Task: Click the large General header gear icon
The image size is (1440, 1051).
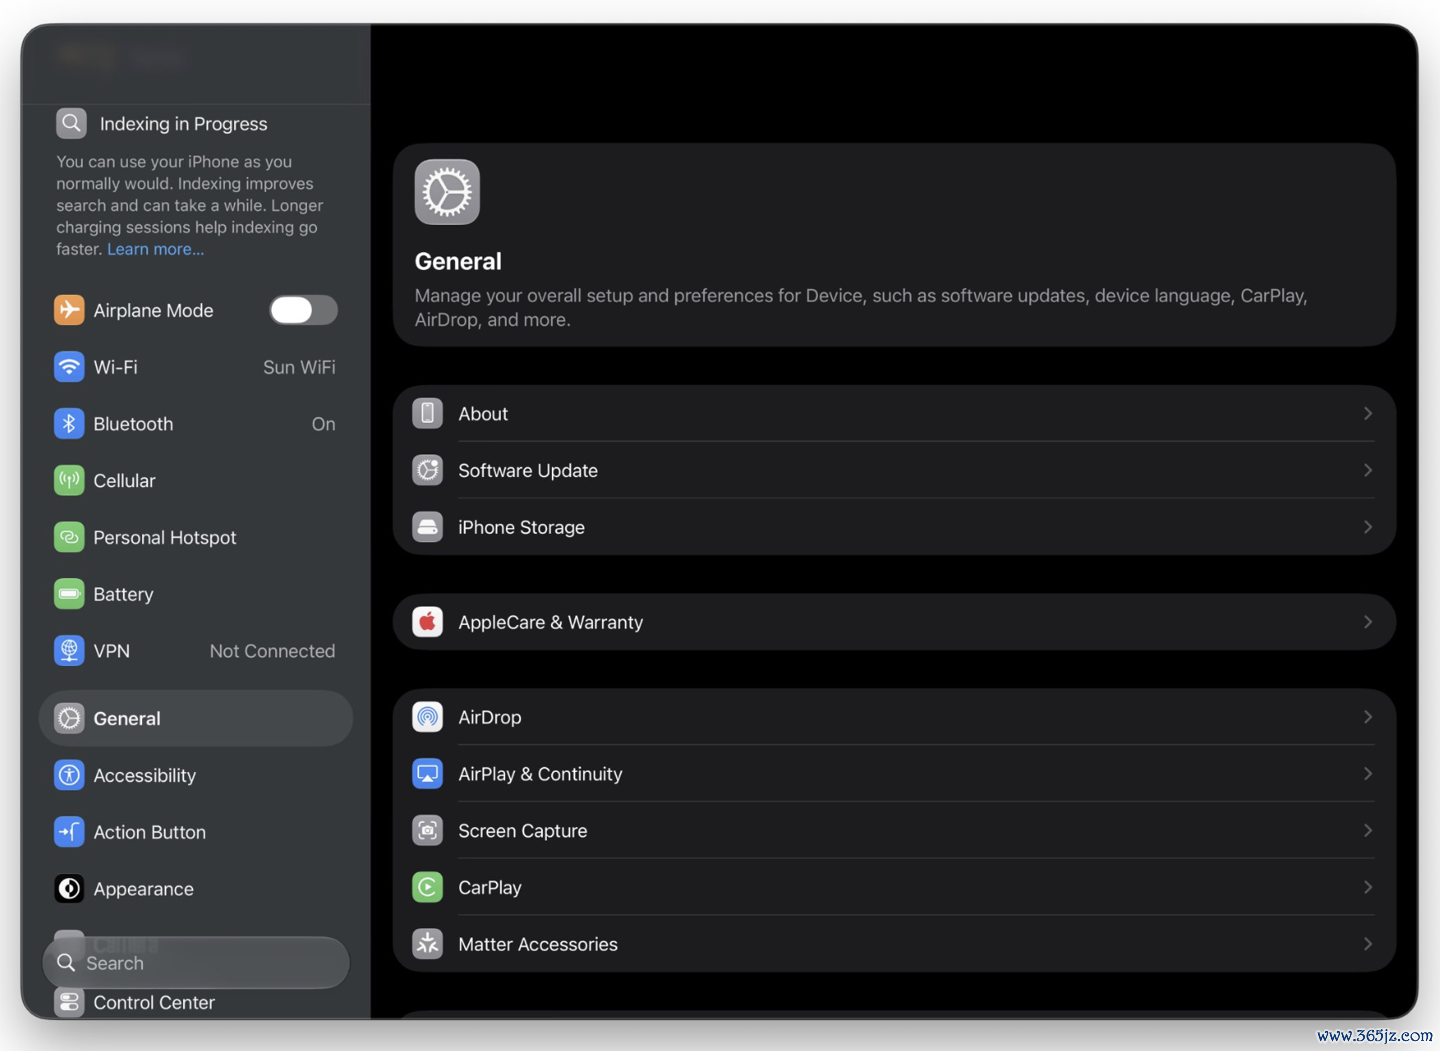Action: [x=447, y=192]
